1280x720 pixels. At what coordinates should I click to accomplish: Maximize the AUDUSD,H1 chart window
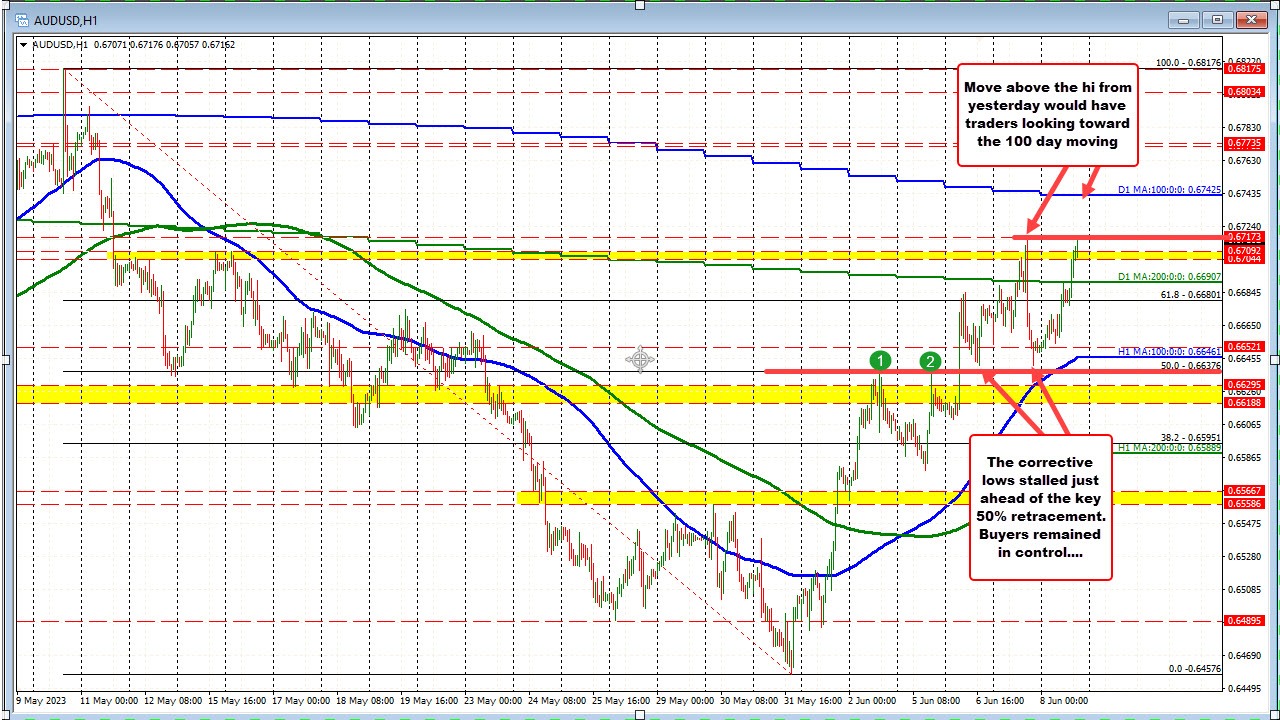[x=1217, y=19]
